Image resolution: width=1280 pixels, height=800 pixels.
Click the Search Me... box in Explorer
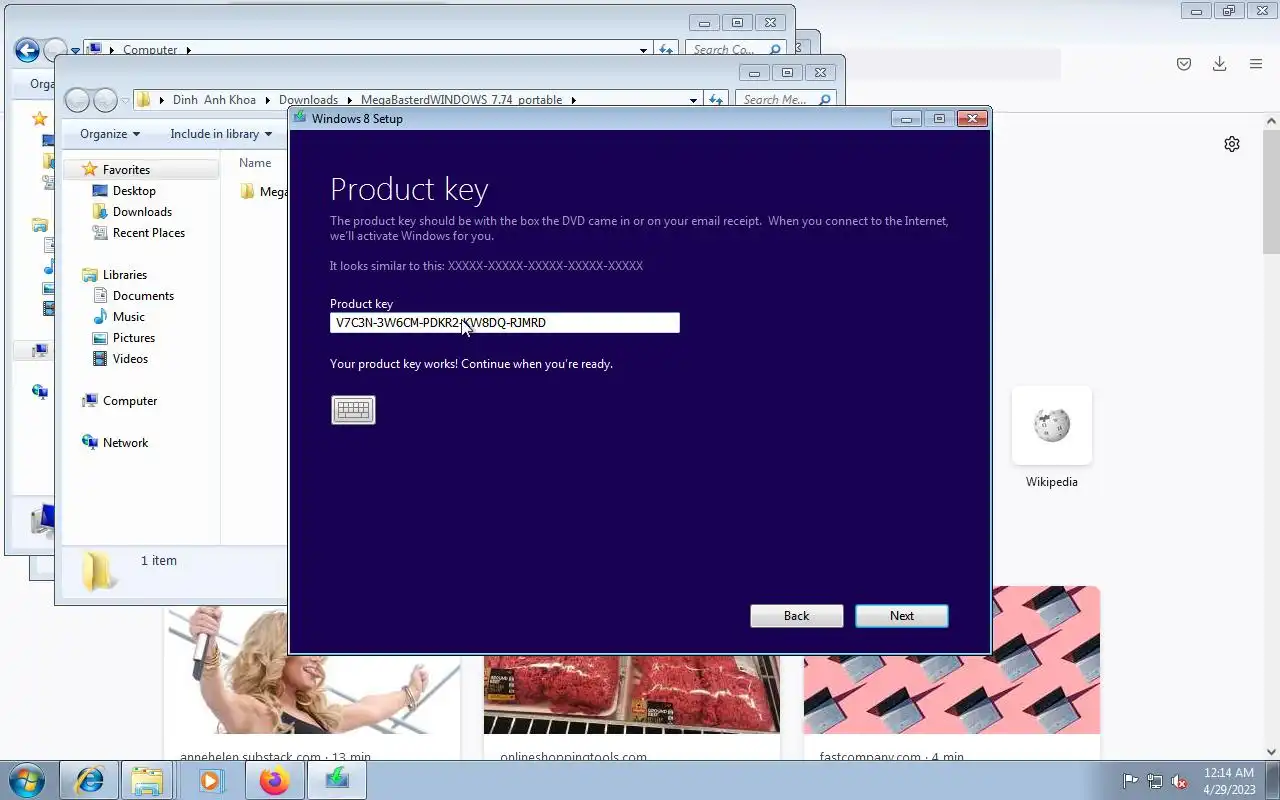[x=785, y=100]
